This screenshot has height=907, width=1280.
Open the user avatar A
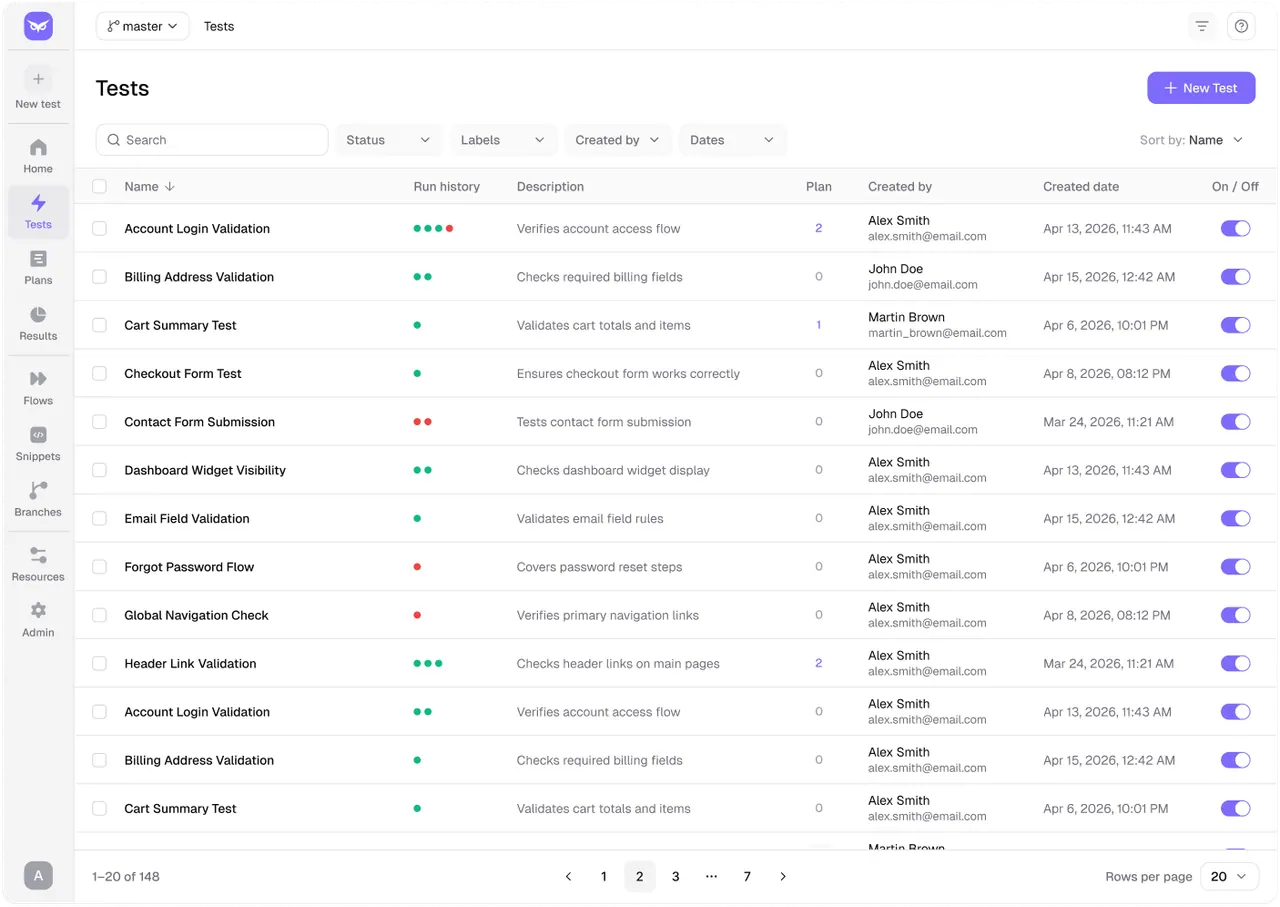coord(38,876)
